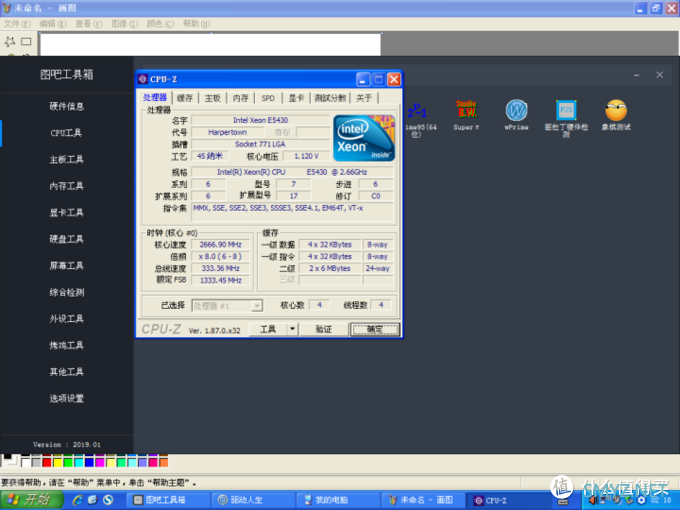Open the 帮助 menu in Paint
Screen dimensions: 680x510
pyautogui.click(x=196, y=24)
